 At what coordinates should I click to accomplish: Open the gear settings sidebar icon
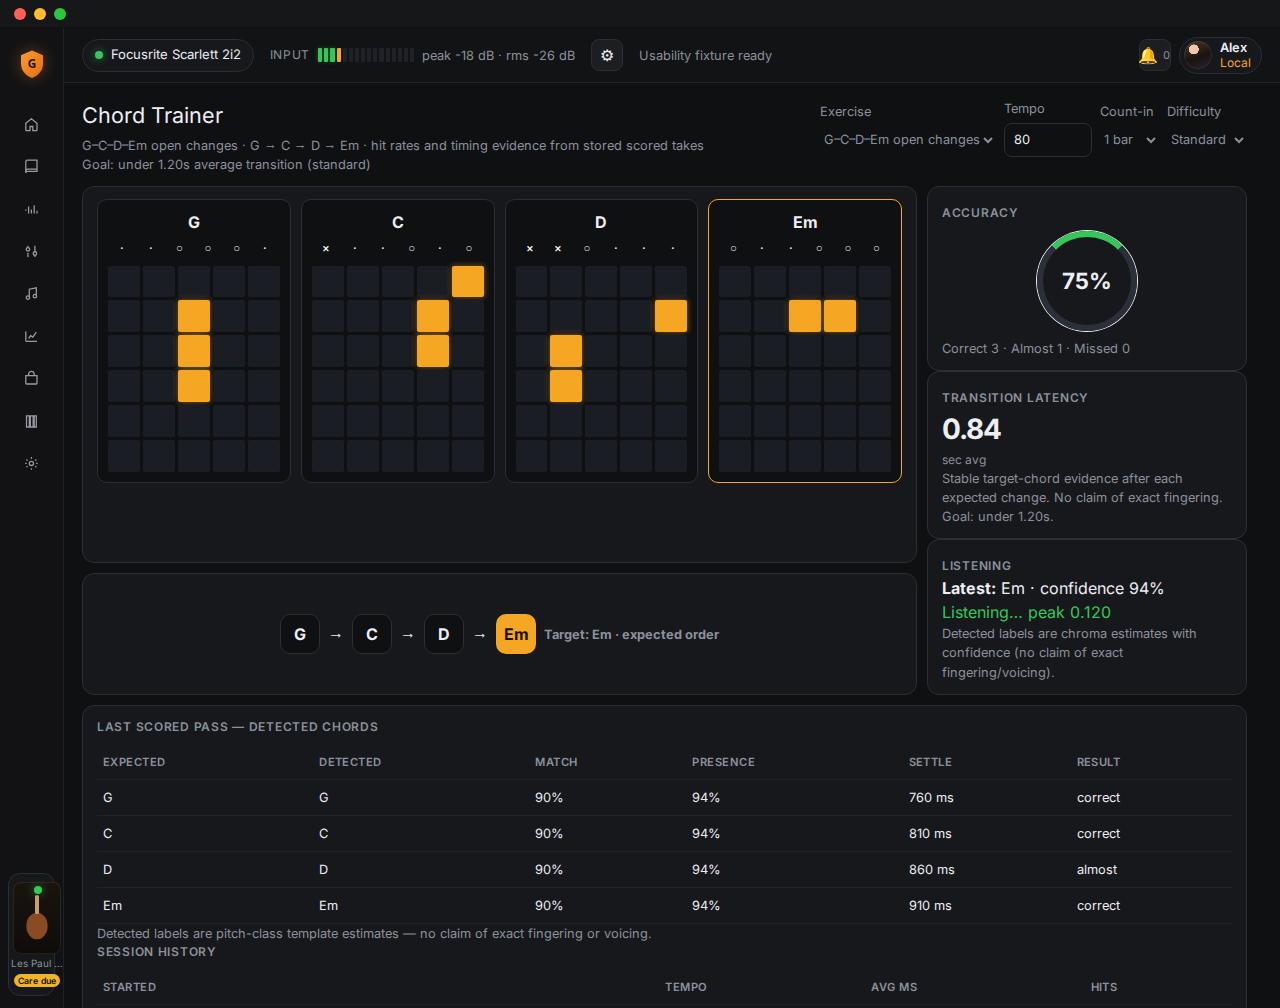point(31,463)
